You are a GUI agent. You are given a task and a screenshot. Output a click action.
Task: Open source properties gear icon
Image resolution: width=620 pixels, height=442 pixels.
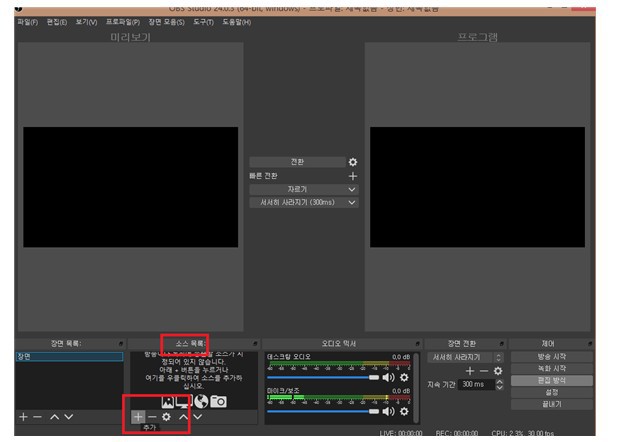[166, 416]
